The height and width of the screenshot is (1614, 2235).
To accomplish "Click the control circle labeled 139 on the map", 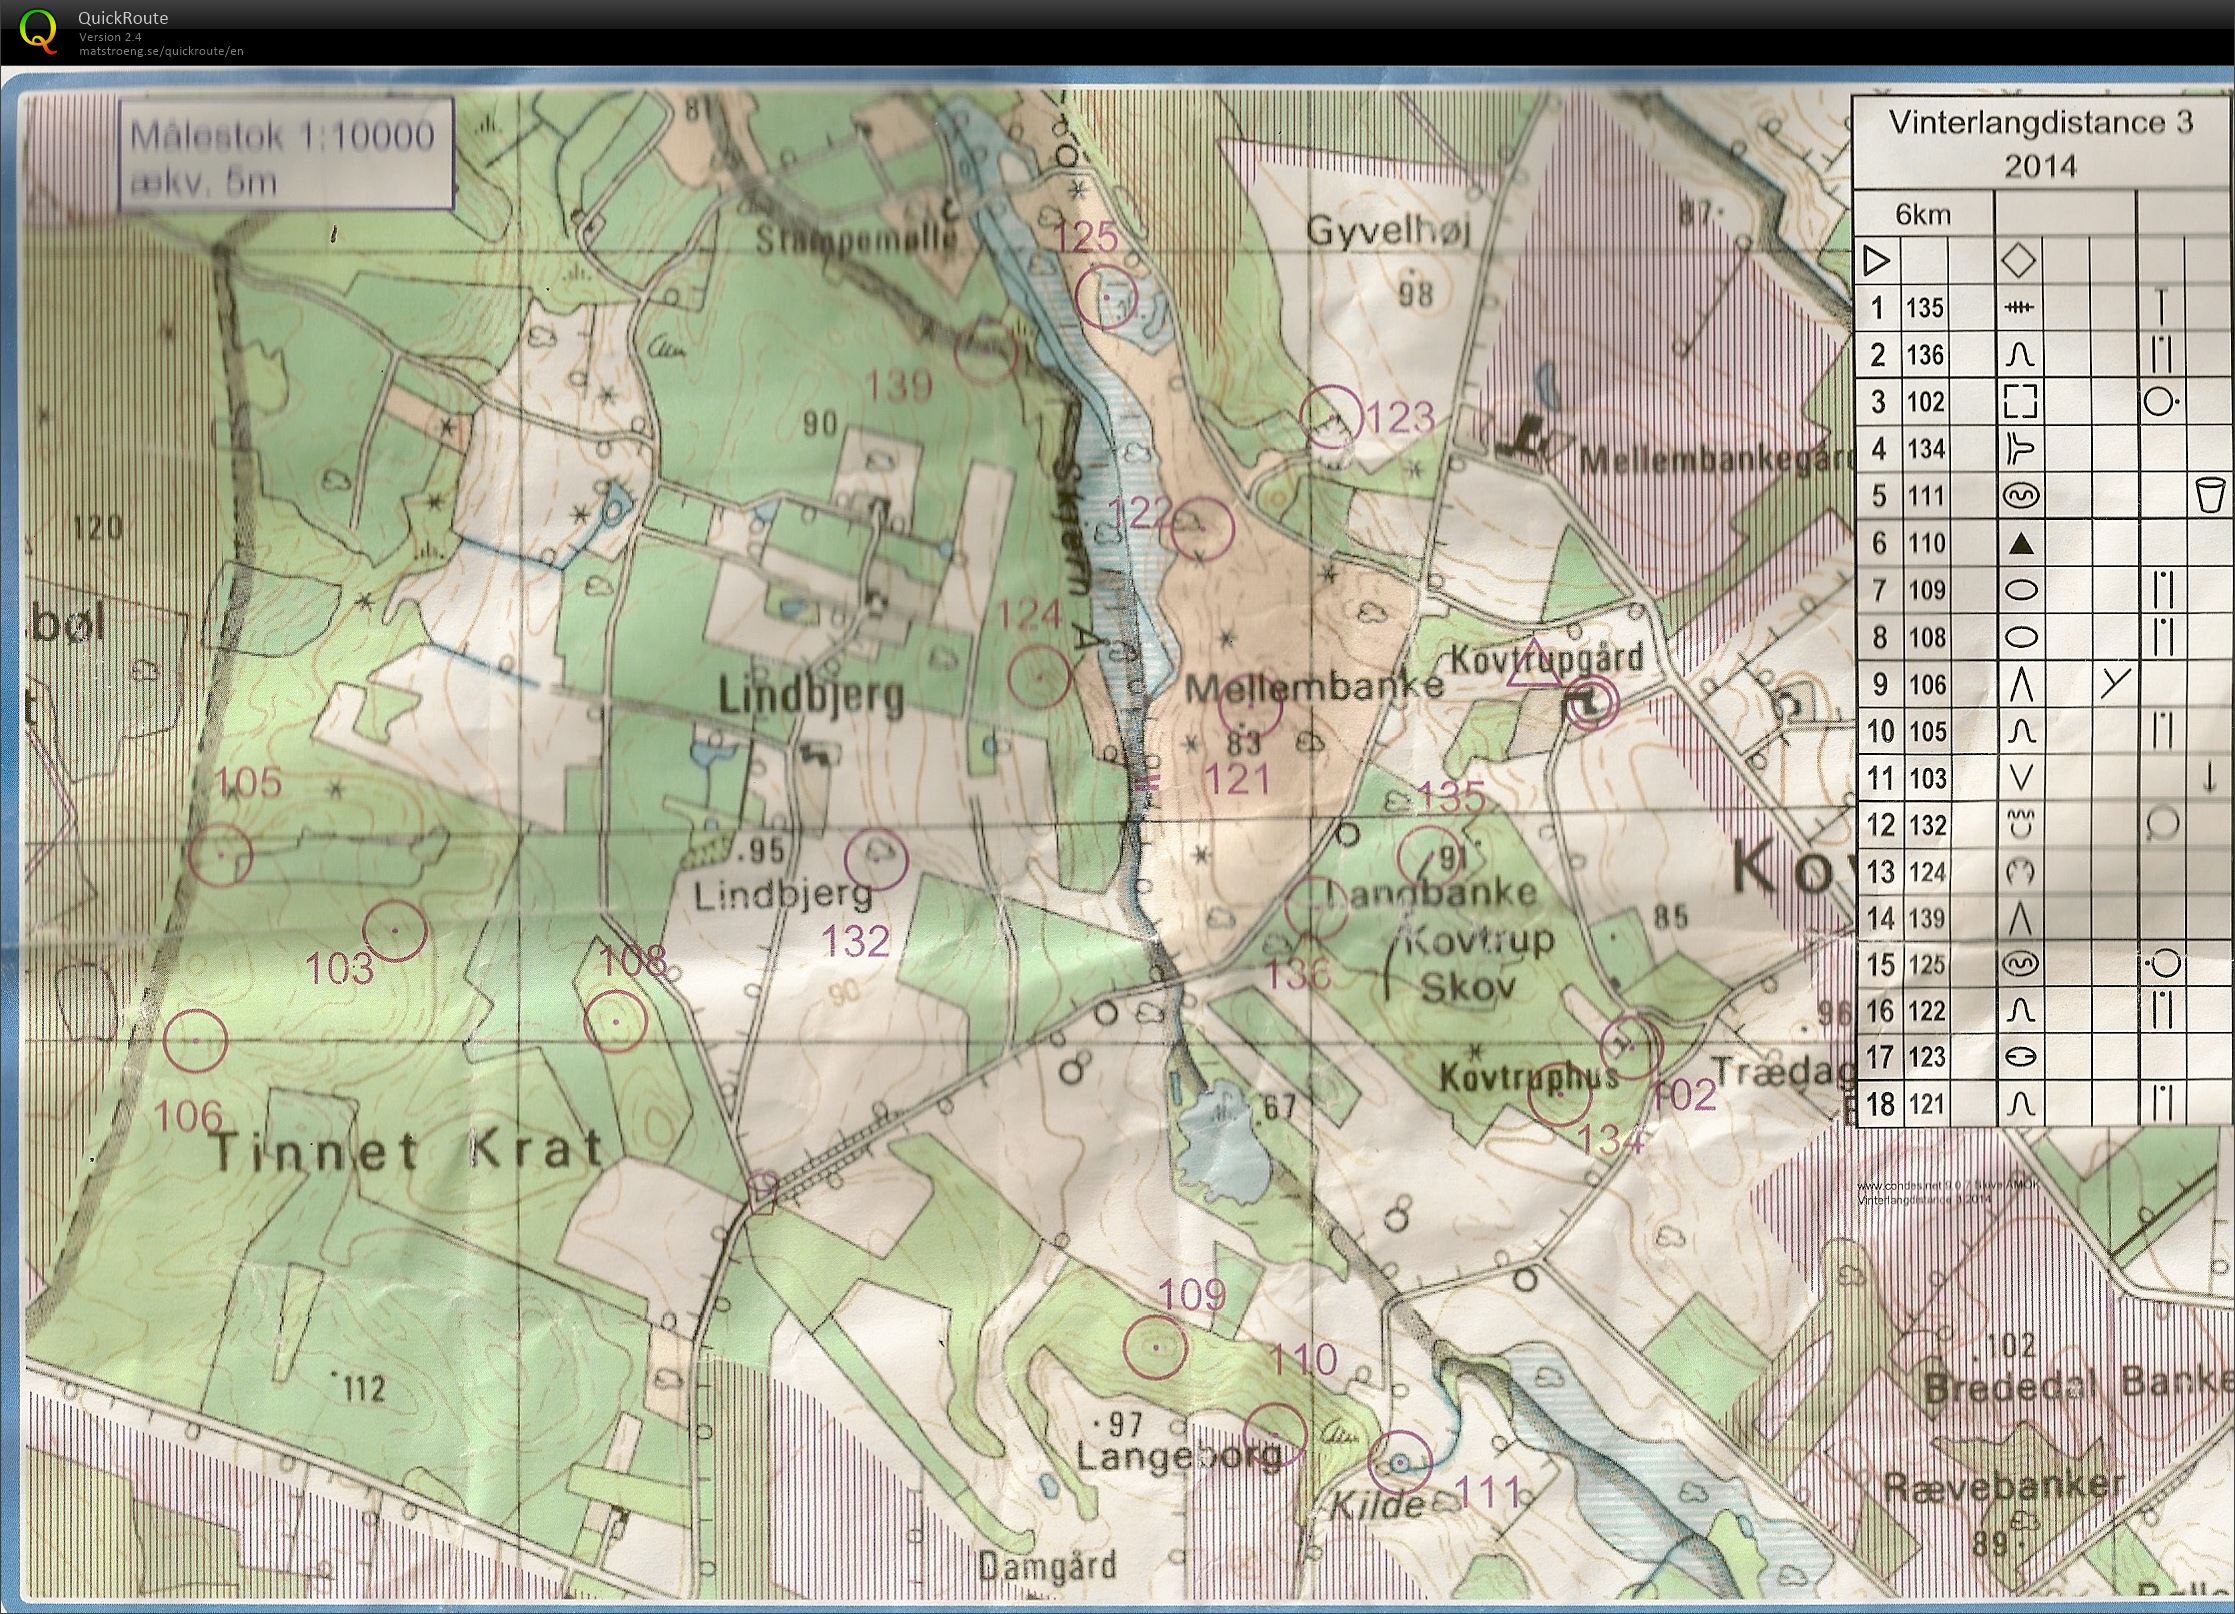I will 986,352.
